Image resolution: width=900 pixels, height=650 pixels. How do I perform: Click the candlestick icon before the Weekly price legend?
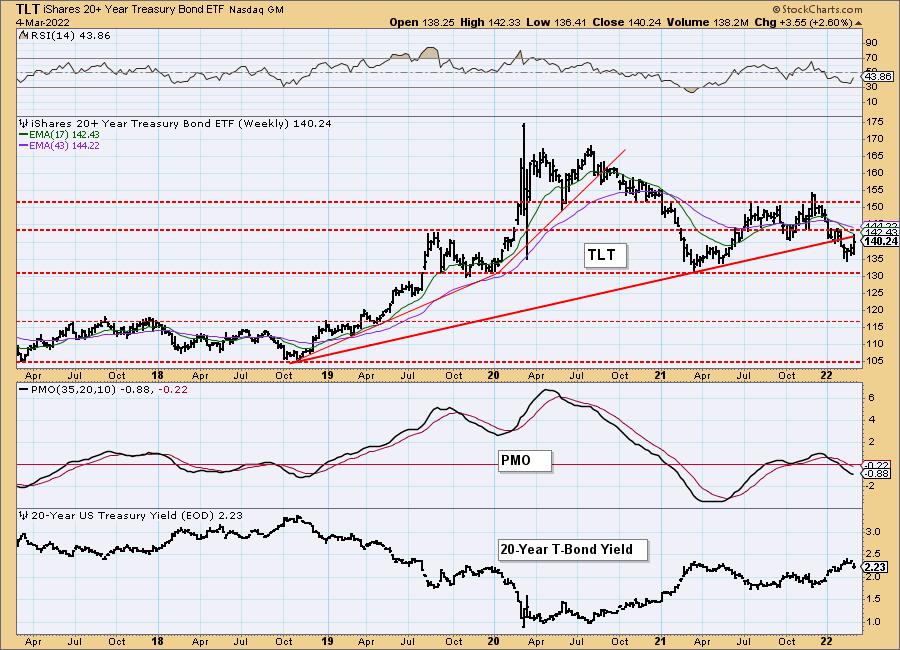click(23, 123)
